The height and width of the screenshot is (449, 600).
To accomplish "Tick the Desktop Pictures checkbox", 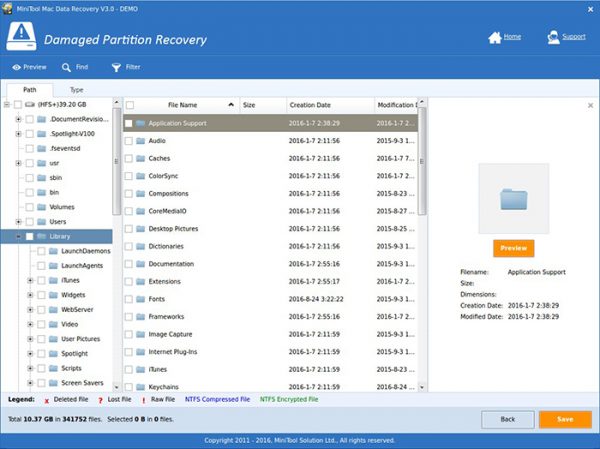I will click(x=129, y=229).
